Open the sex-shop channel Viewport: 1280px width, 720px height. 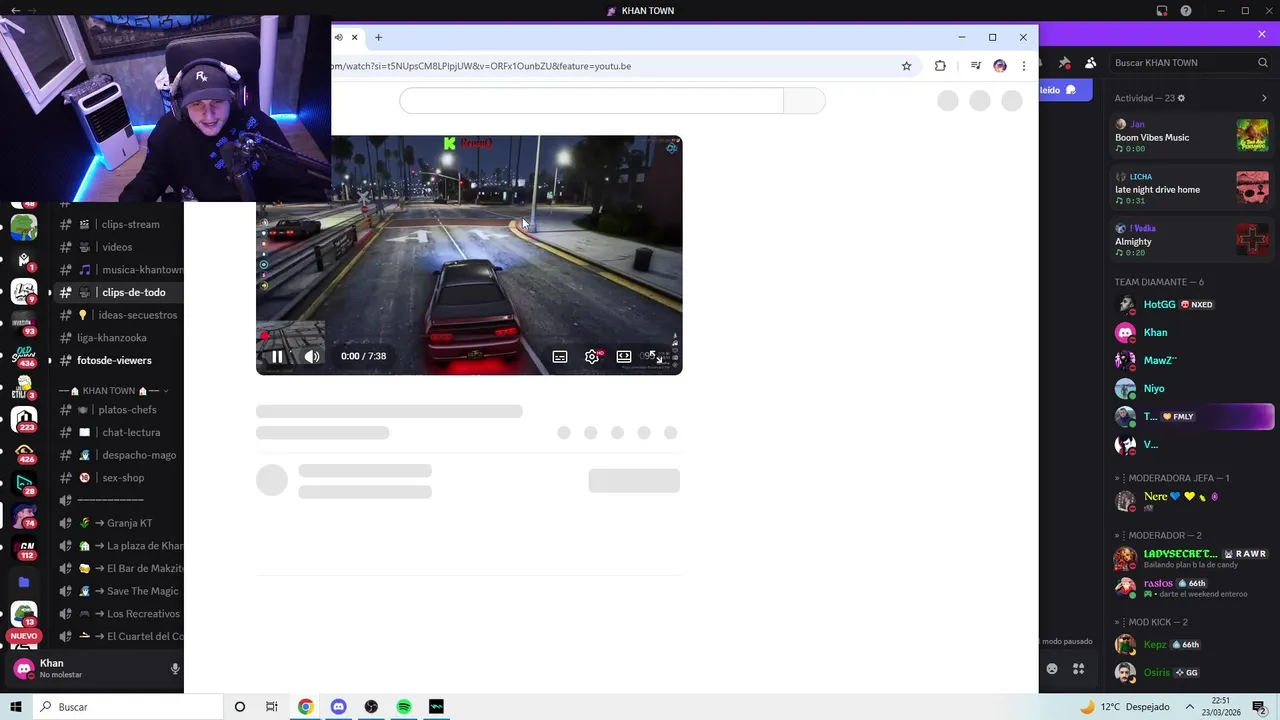point(123,478)
